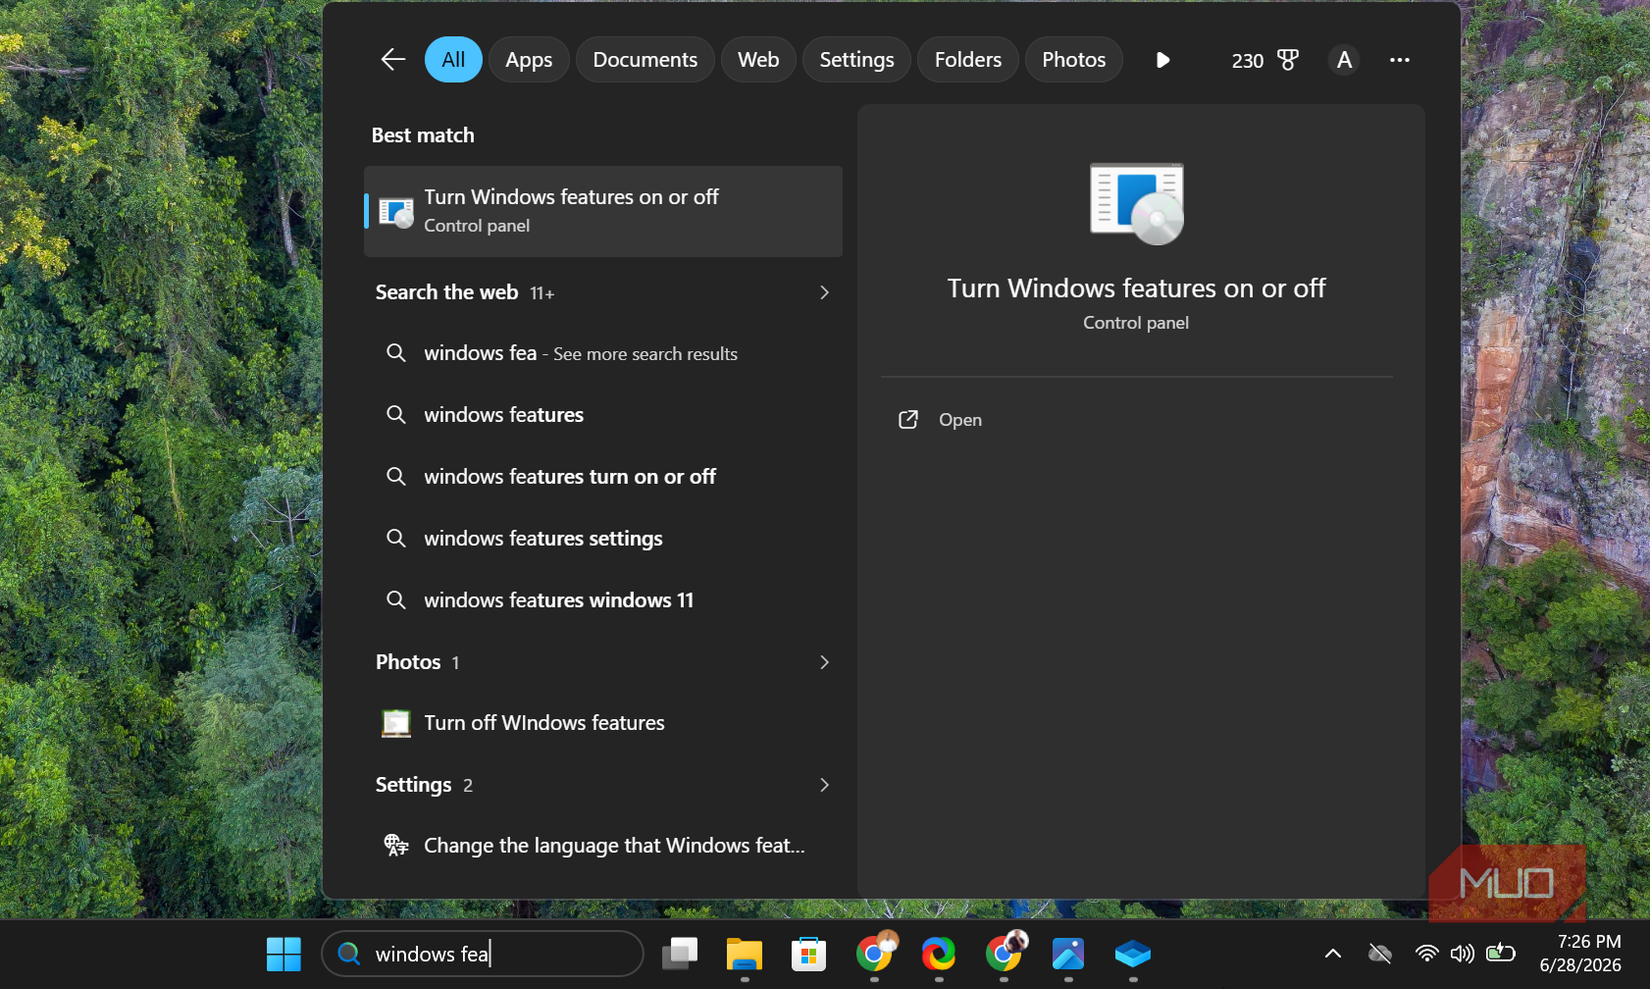Open the Chrome icon with profile picture badge
This screenshot has height=989, width=1650.
pyautogui.click(x=1004, y=953)
